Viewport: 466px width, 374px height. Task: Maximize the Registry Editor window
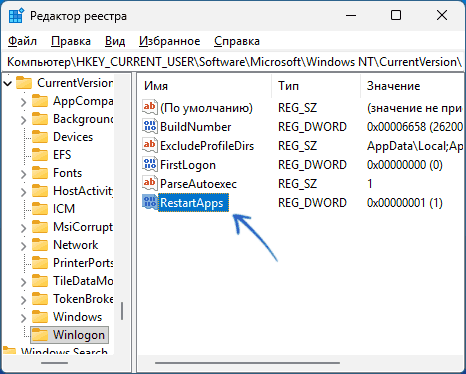coord(396,16)
